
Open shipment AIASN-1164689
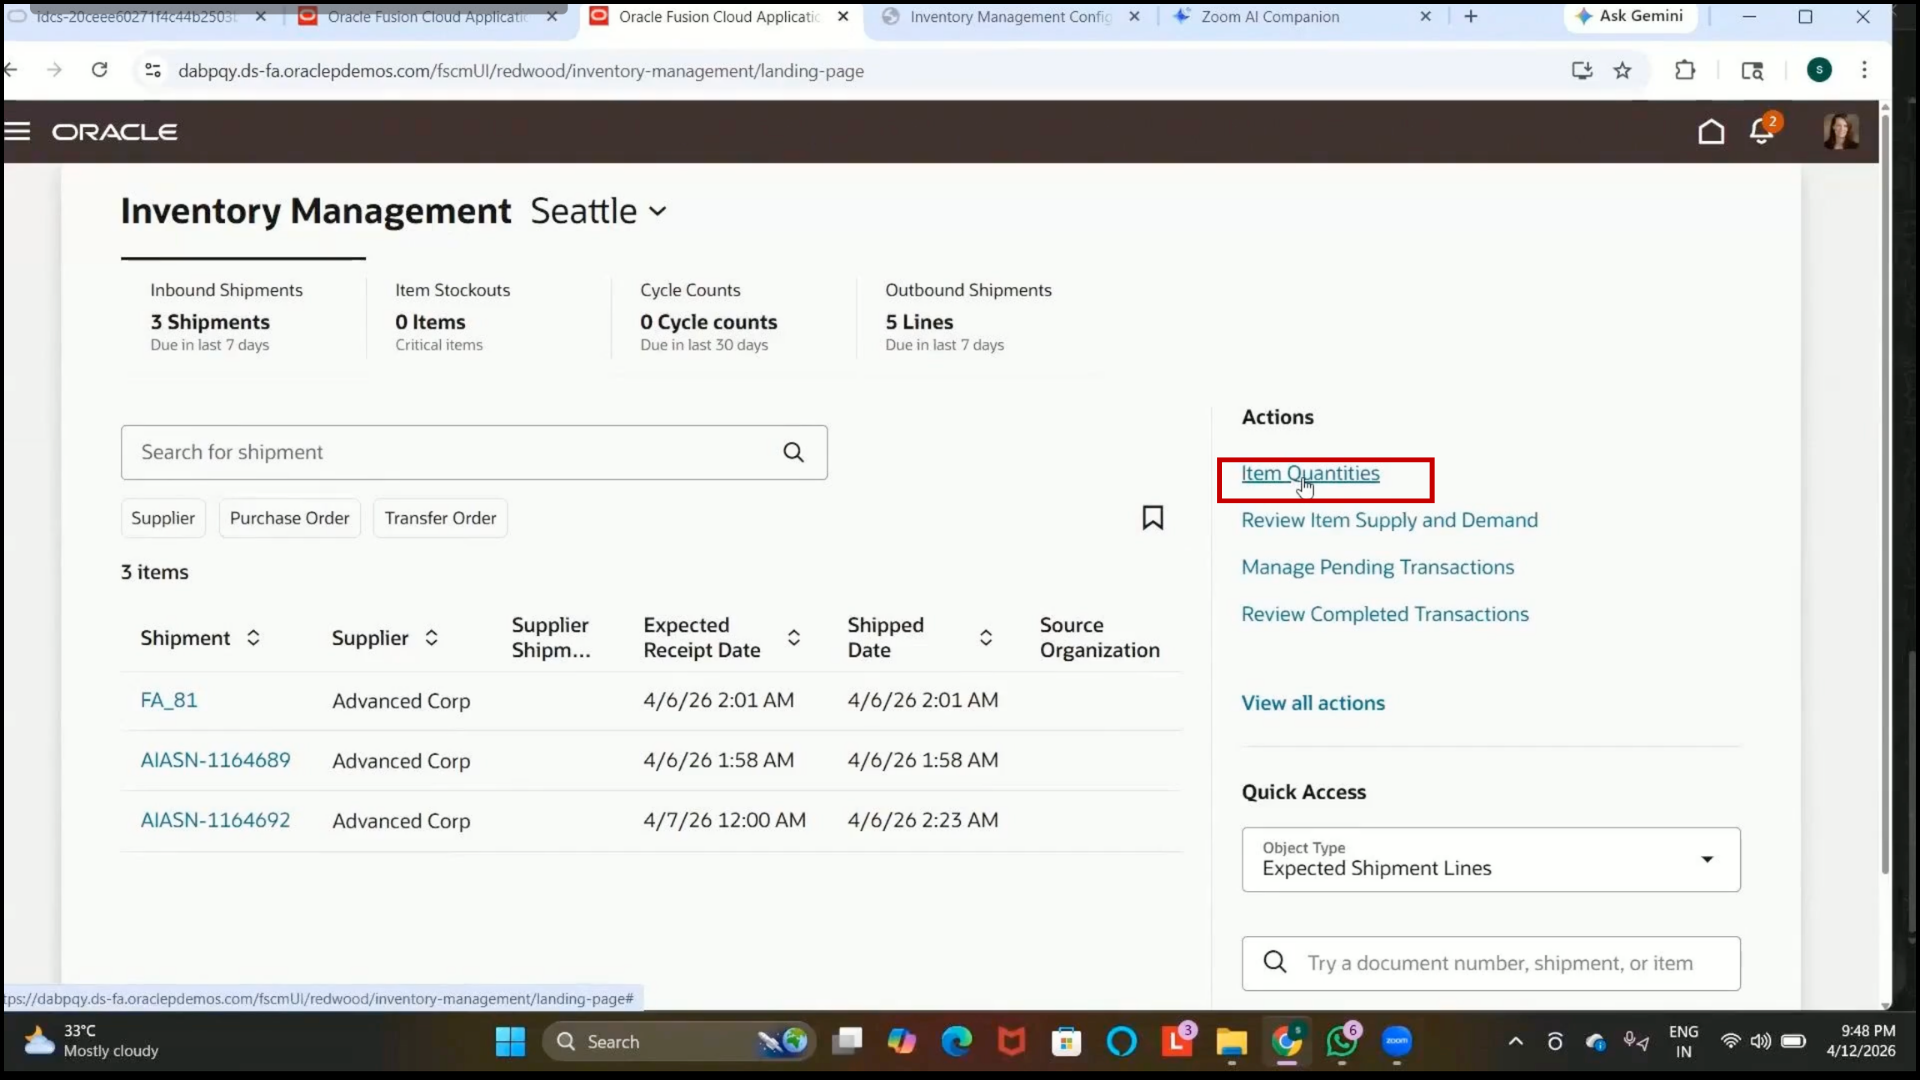tap(215, 760)
